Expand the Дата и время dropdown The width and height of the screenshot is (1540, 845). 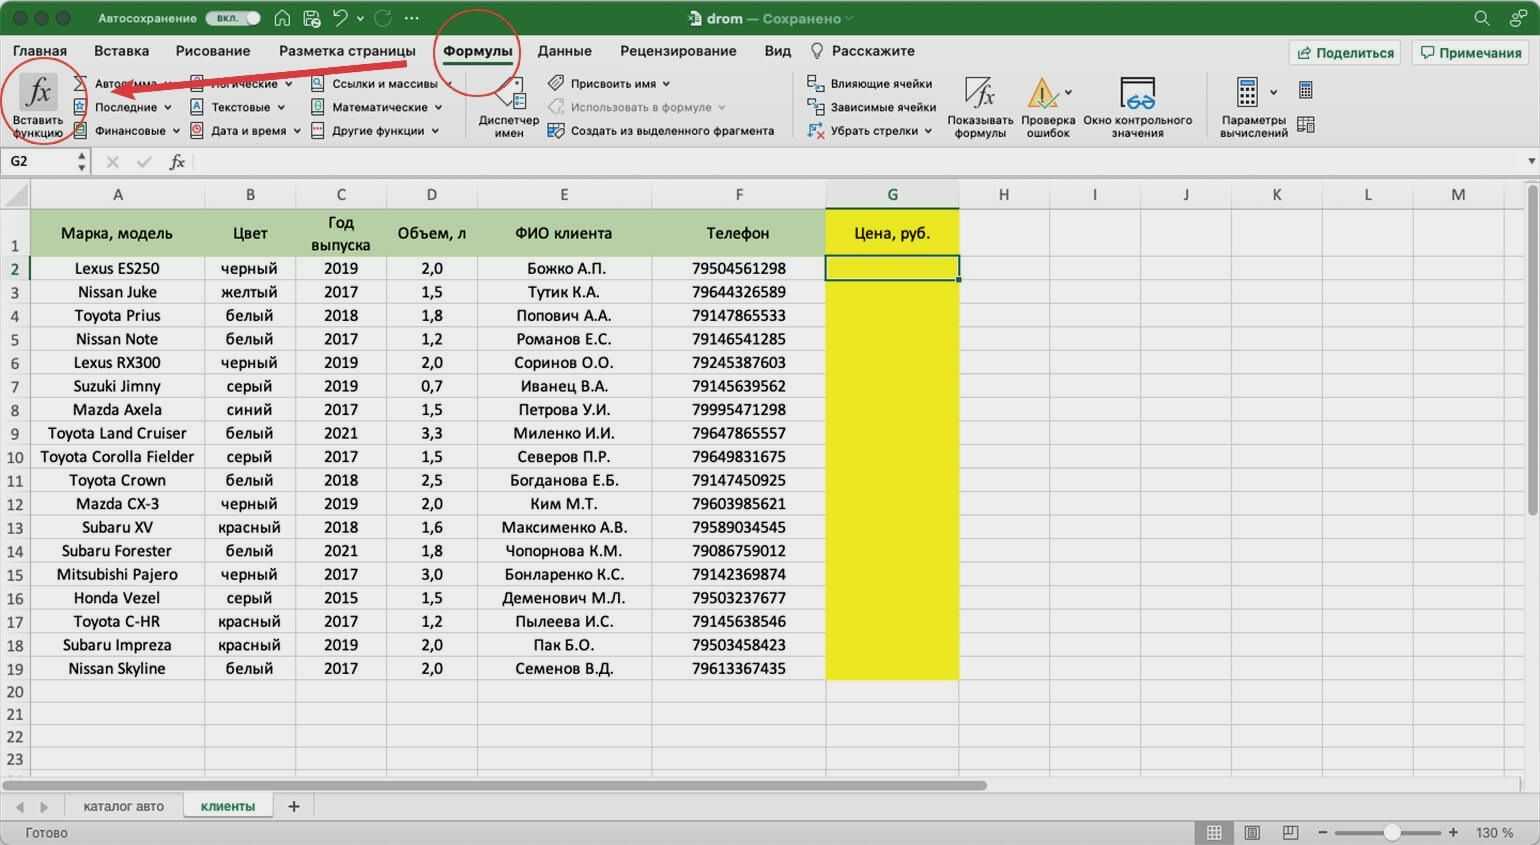[x=248, y=131]
